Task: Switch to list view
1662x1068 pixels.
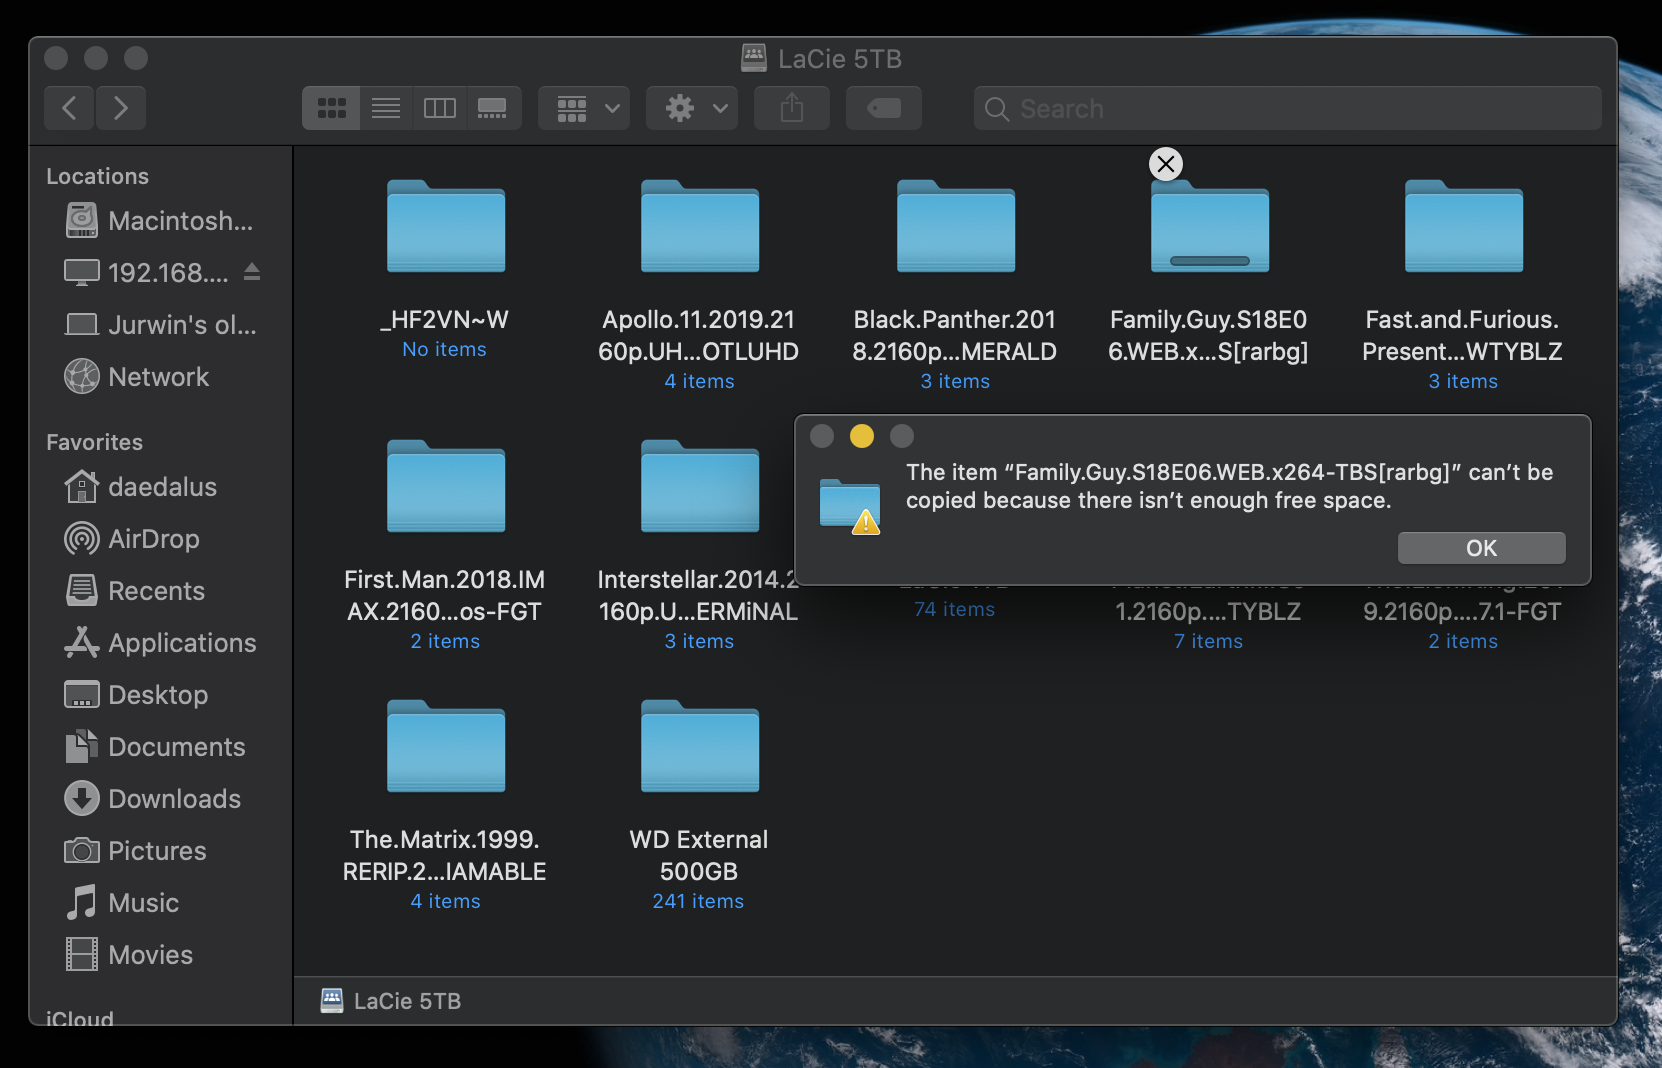Action: tap(386, 108)
